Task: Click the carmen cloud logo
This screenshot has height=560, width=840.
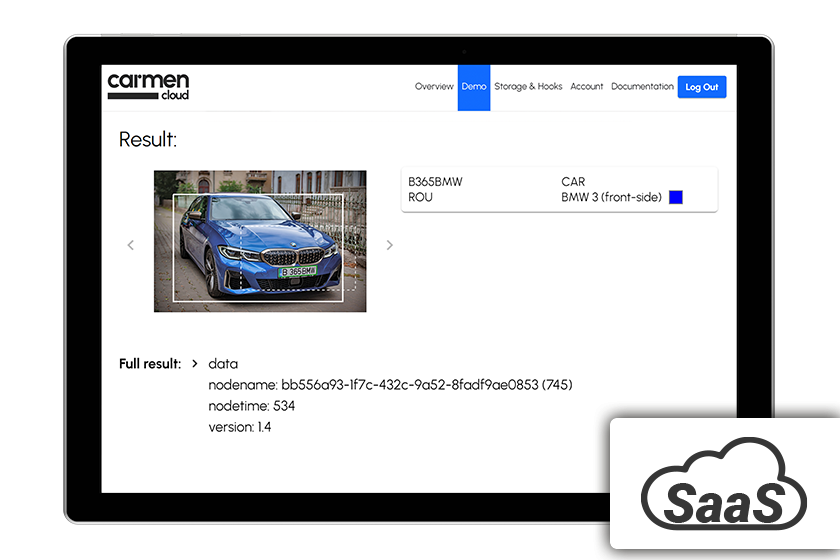Action: point(148,87)
